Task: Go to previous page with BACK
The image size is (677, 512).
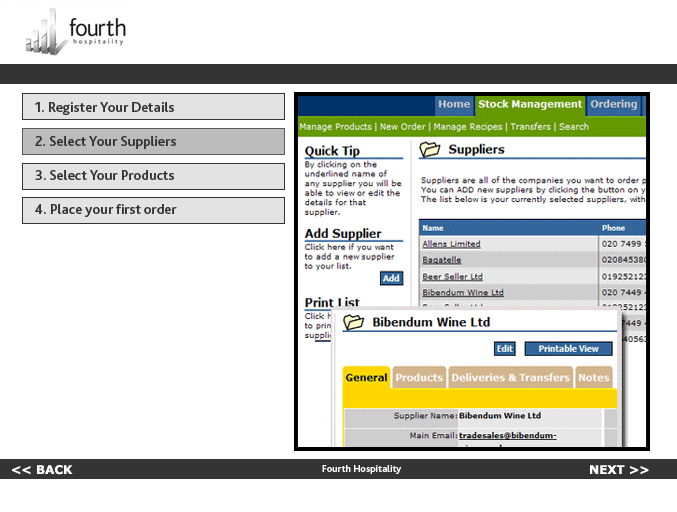Action: tap(42, 470)
